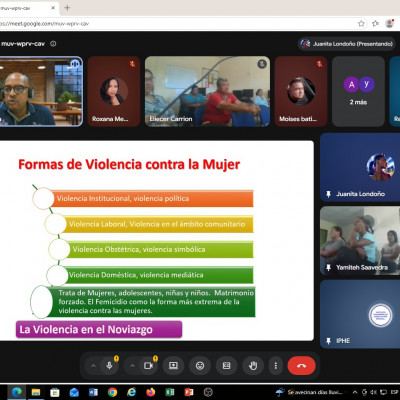The height and width of the screenshot is (400, 400).
Task: Toggle the camera on or off
Action: coord(148,366)
